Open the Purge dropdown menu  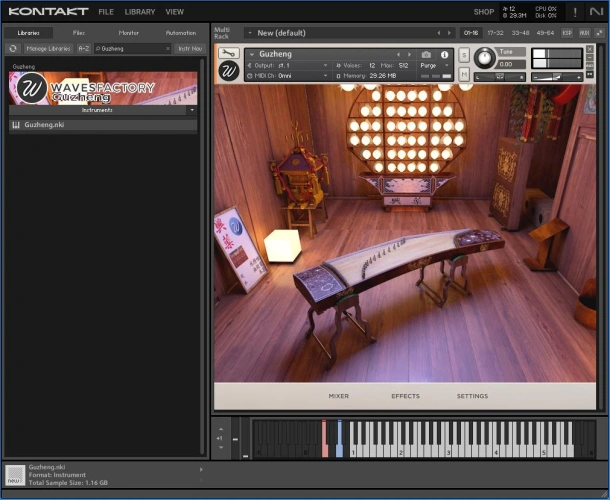click(x=432, y=65)
